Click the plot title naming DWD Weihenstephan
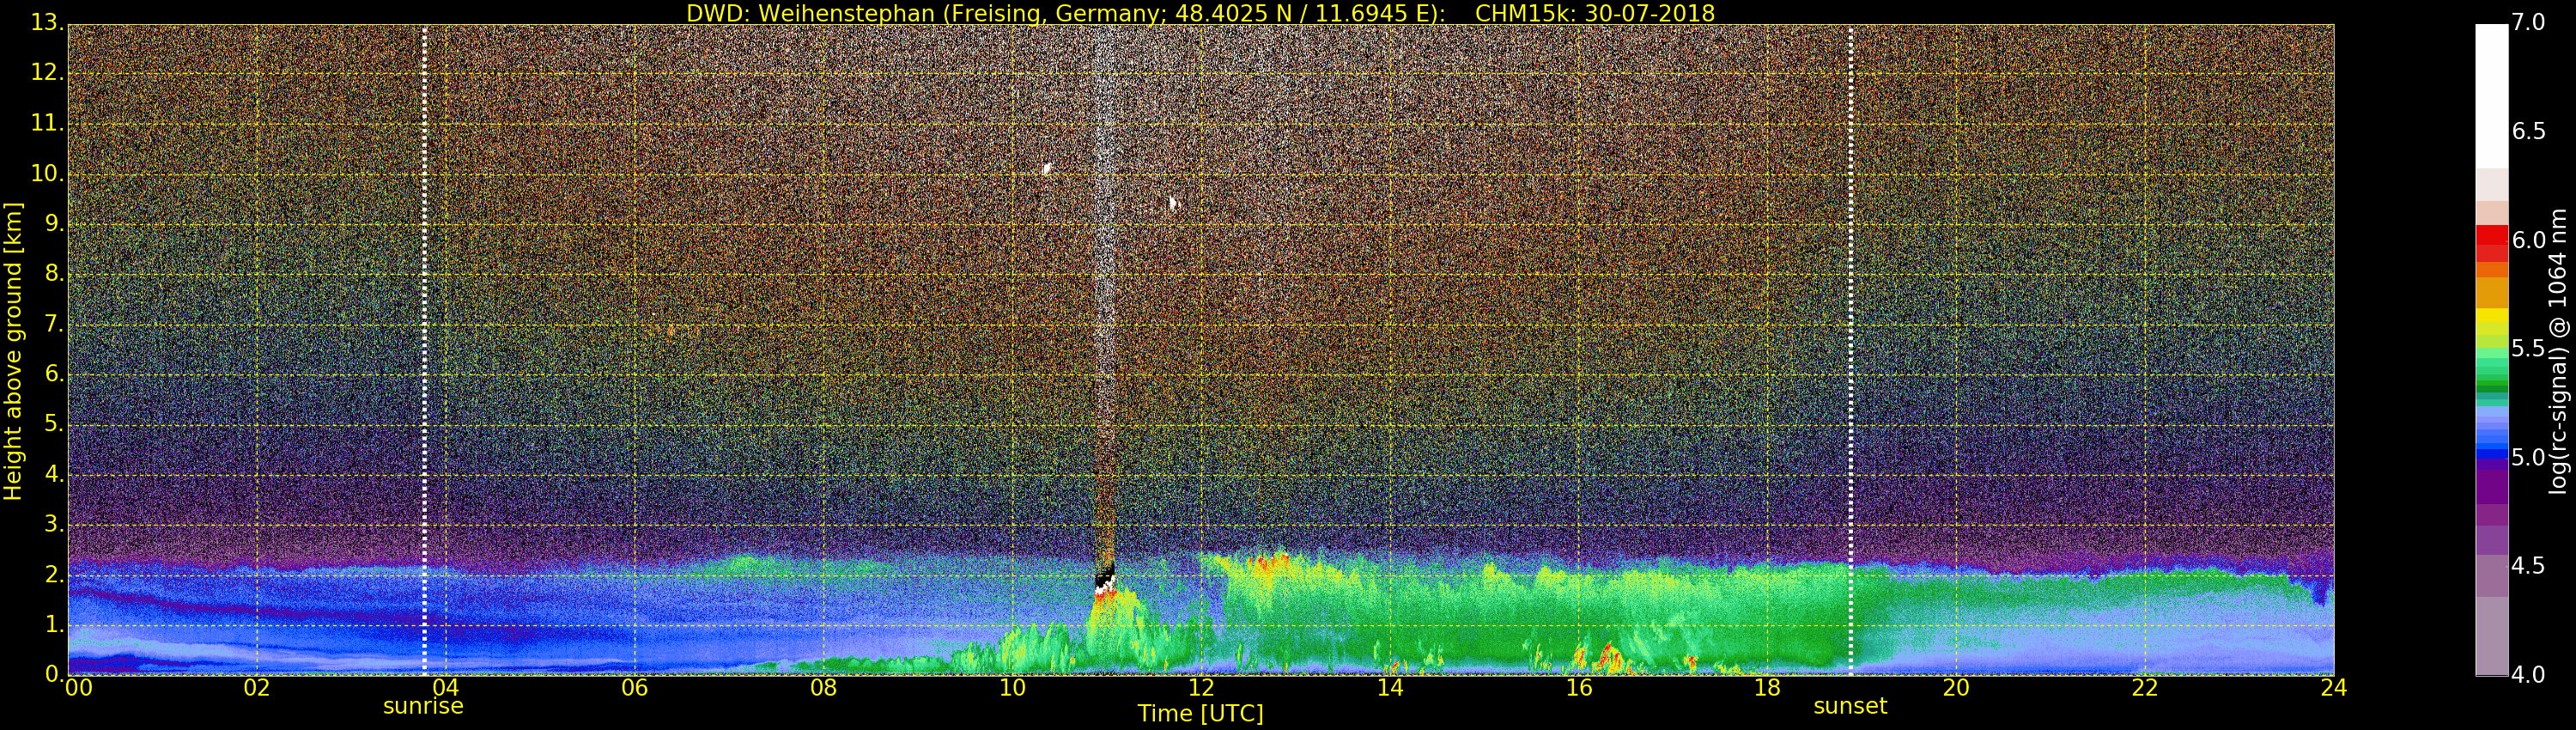 tap(1200, 13)
